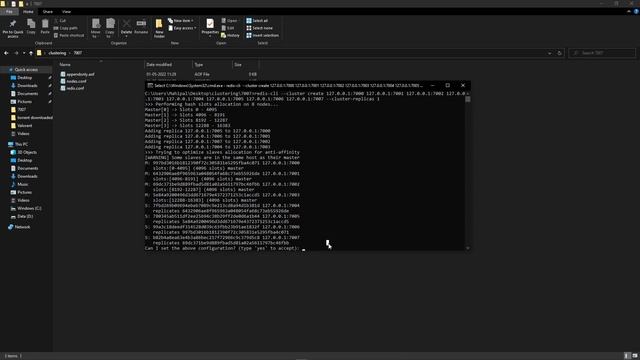Click the Refresh button beside address bar
The height and width of the screenshot is (360, 640).
coord(559,53)
